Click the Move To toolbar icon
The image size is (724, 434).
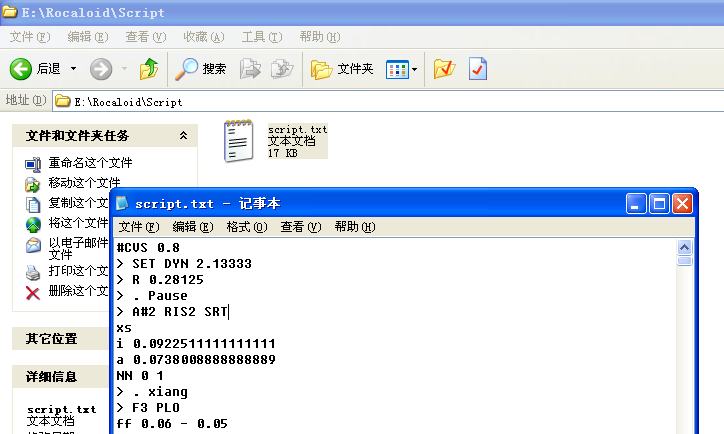point(250,69)
